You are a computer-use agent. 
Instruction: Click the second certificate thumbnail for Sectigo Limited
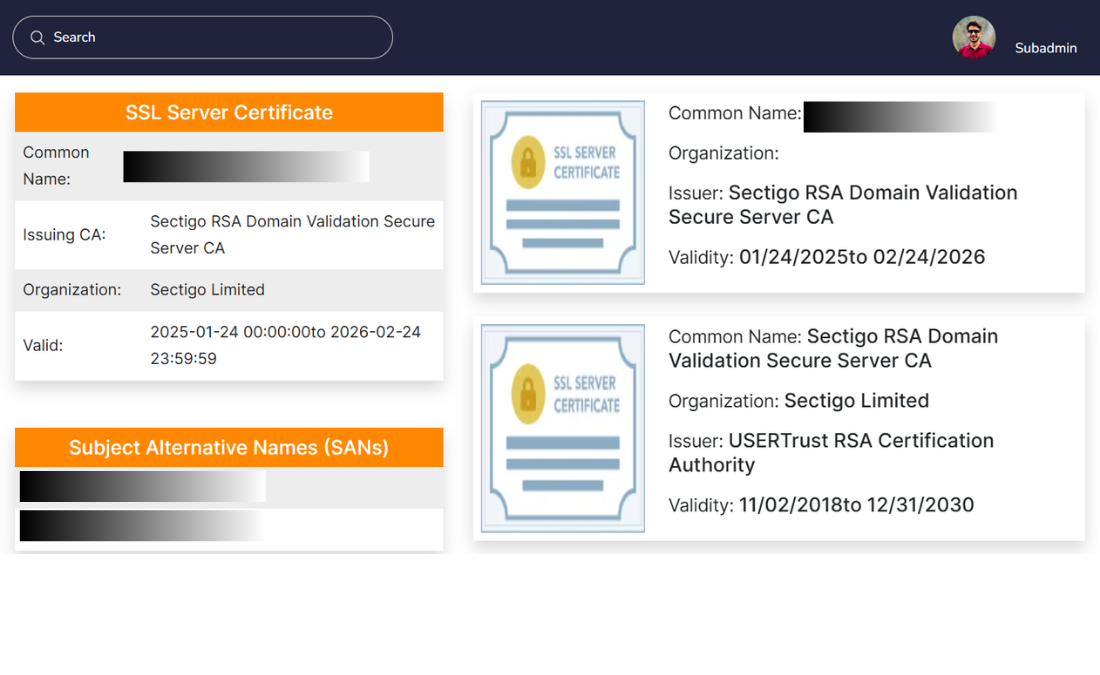pyautogui.click(x=563, y=428)
